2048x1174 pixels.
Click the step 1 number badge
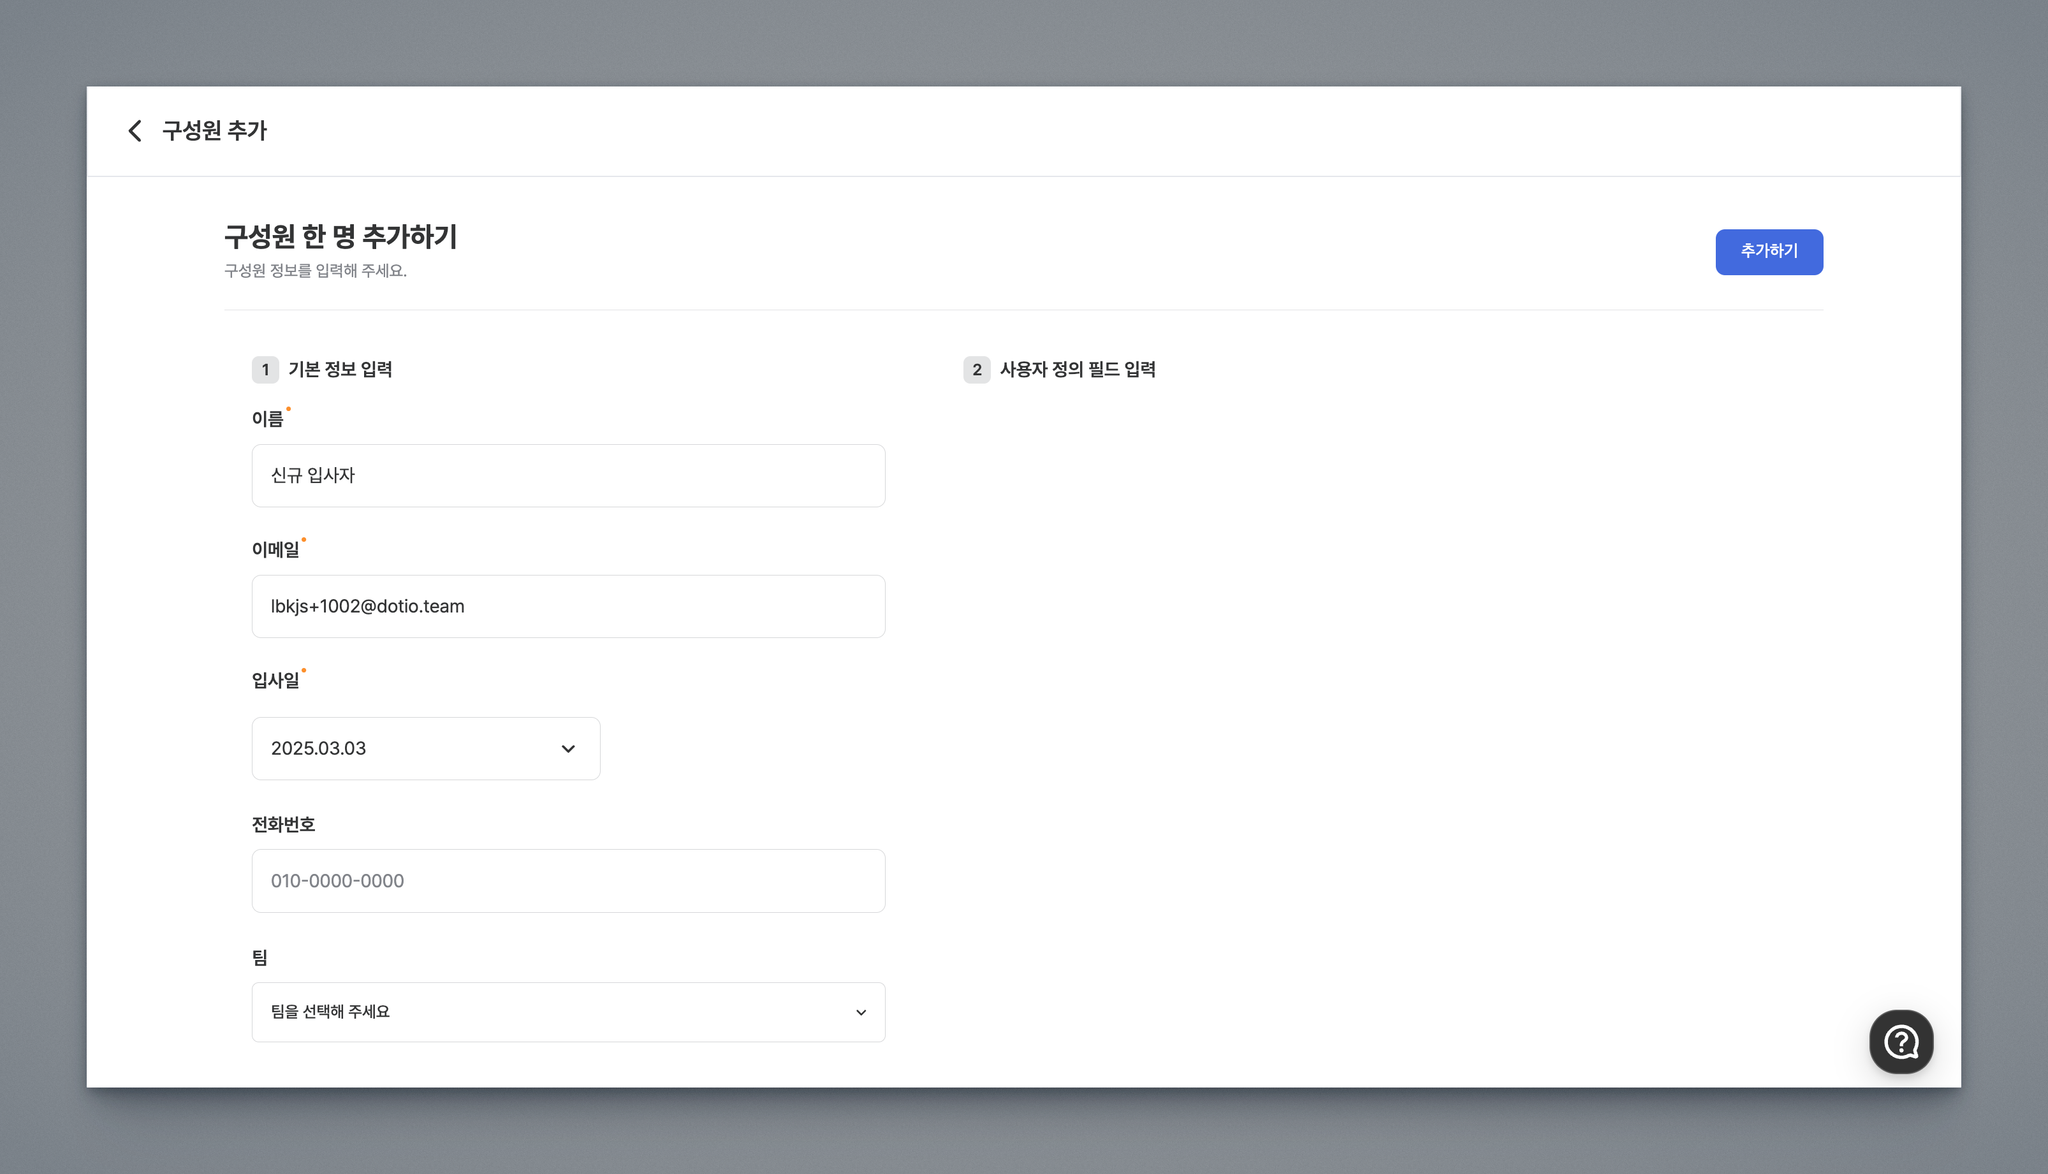click(x=265, y=370)
